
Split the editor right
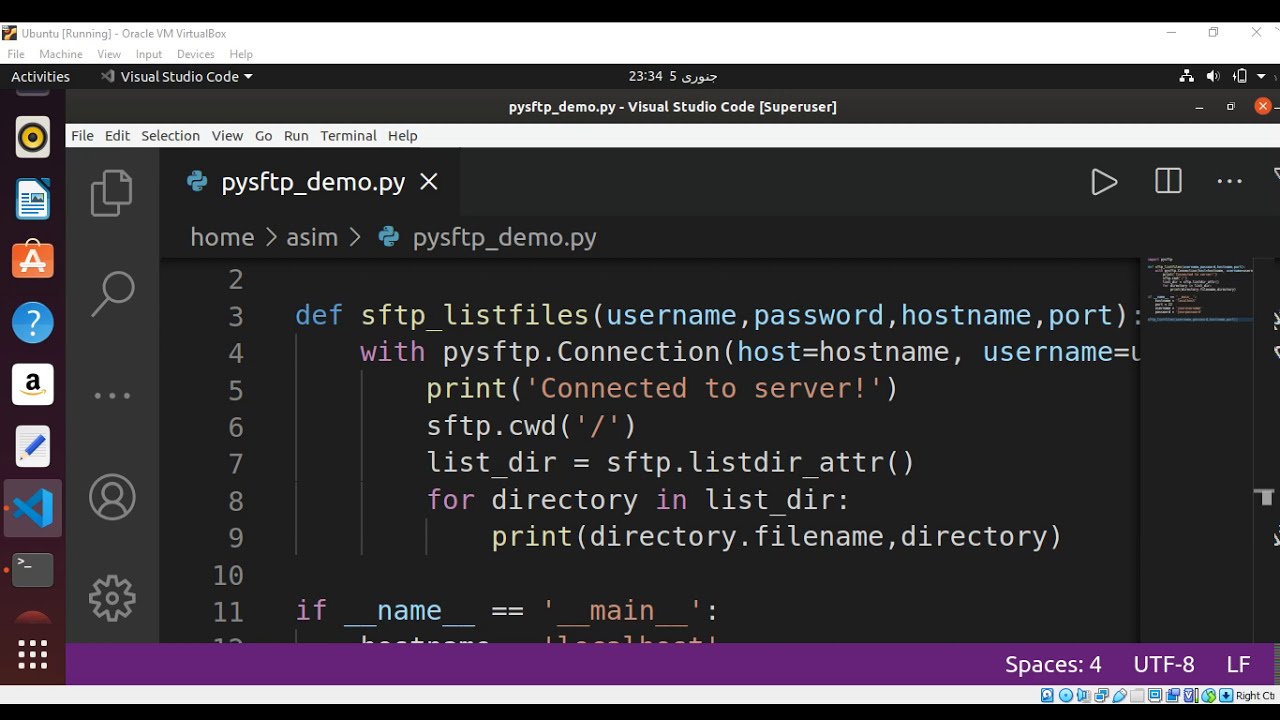(x=1168, y=182)
